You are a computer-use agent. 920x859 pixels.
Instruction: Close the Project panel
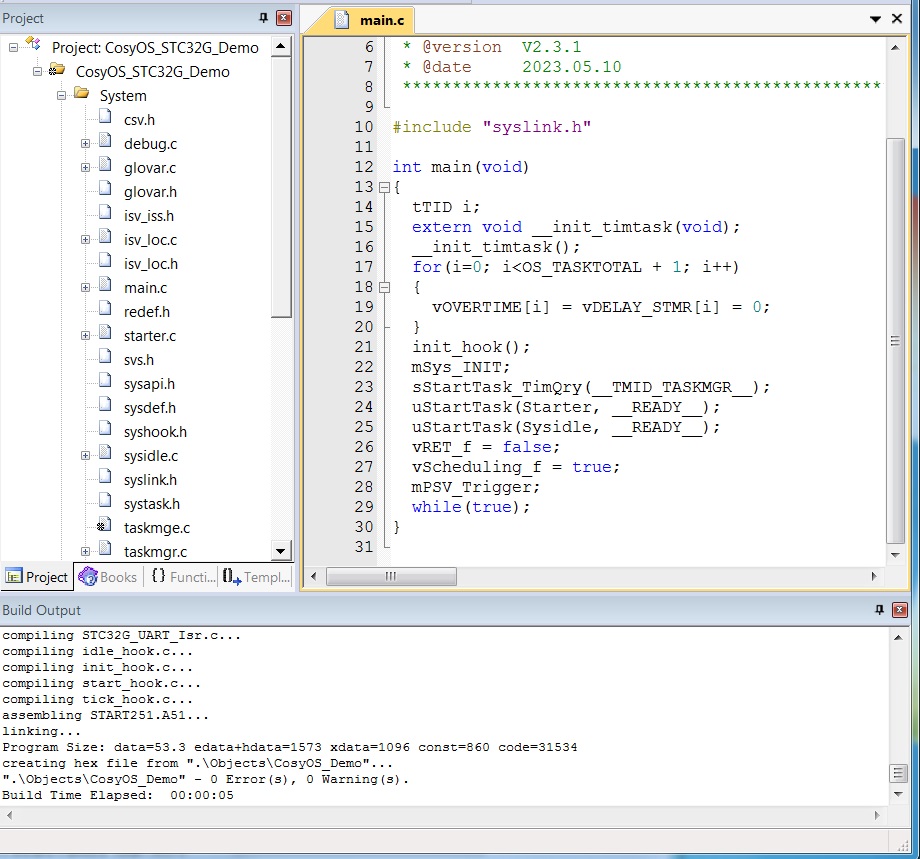pos(284,18)
